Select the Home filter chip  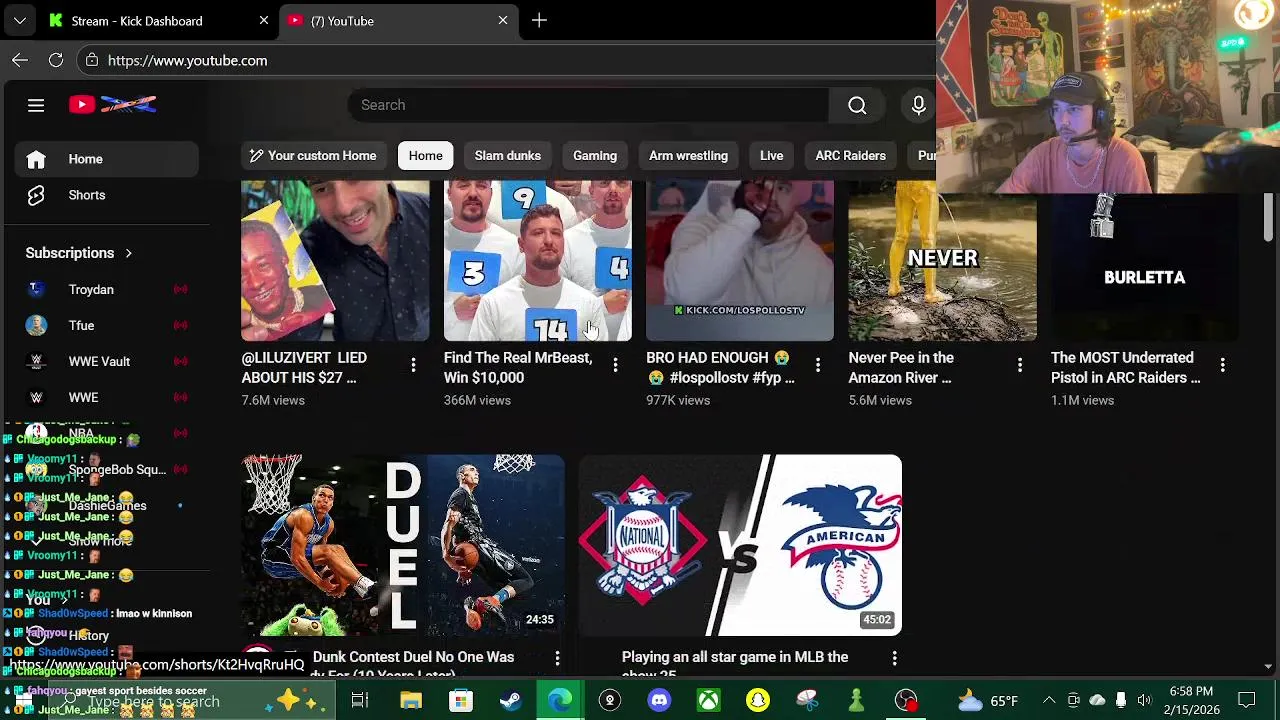425,156
